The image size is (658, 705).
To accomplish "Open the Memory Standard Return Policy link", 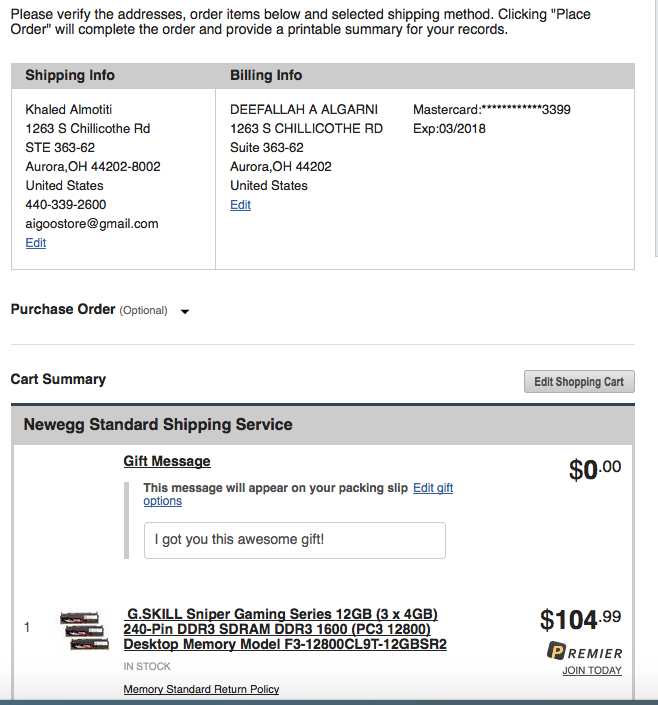I will point(201,689).
